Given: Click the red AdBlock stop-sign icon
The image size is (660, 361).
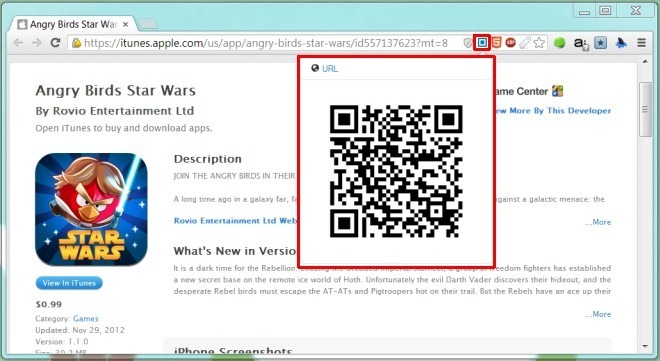Looking at the screenshot, I should 511,43.
